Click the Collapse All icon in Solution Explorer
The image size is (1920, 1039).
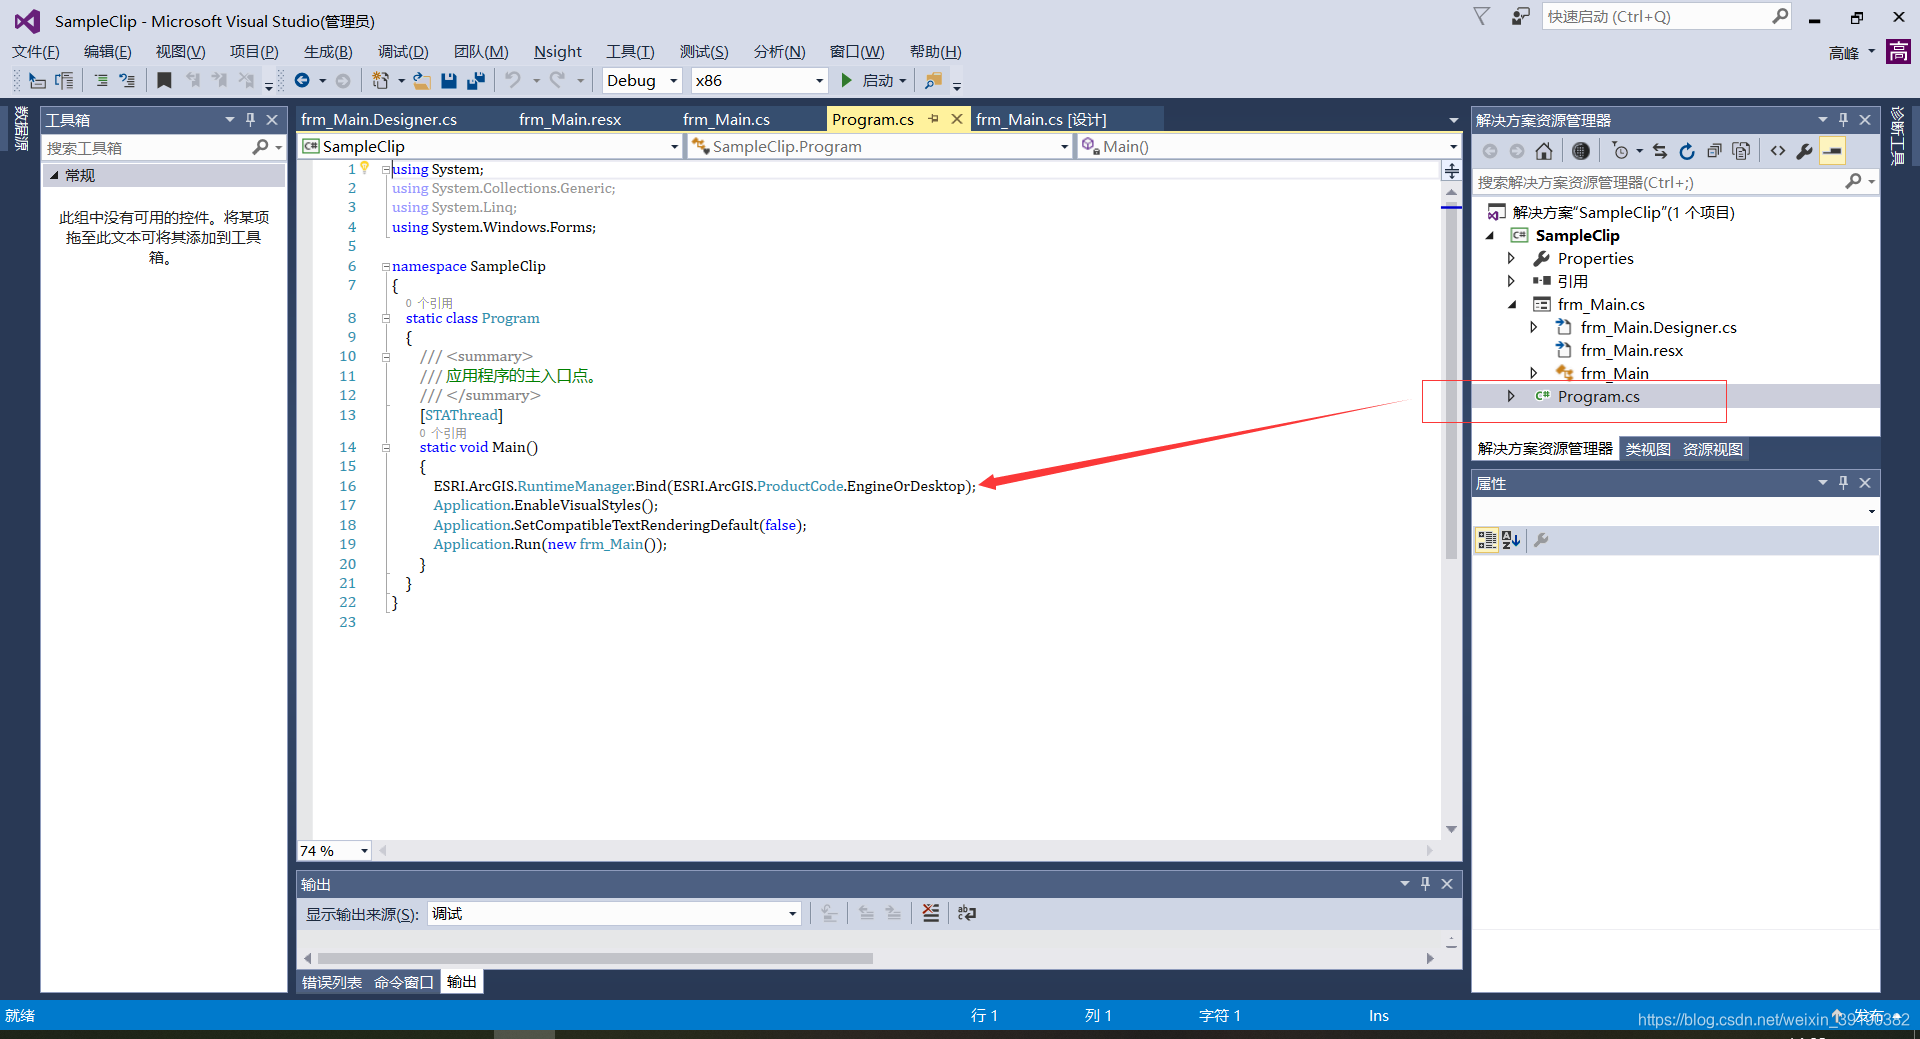click(1714, 151)
